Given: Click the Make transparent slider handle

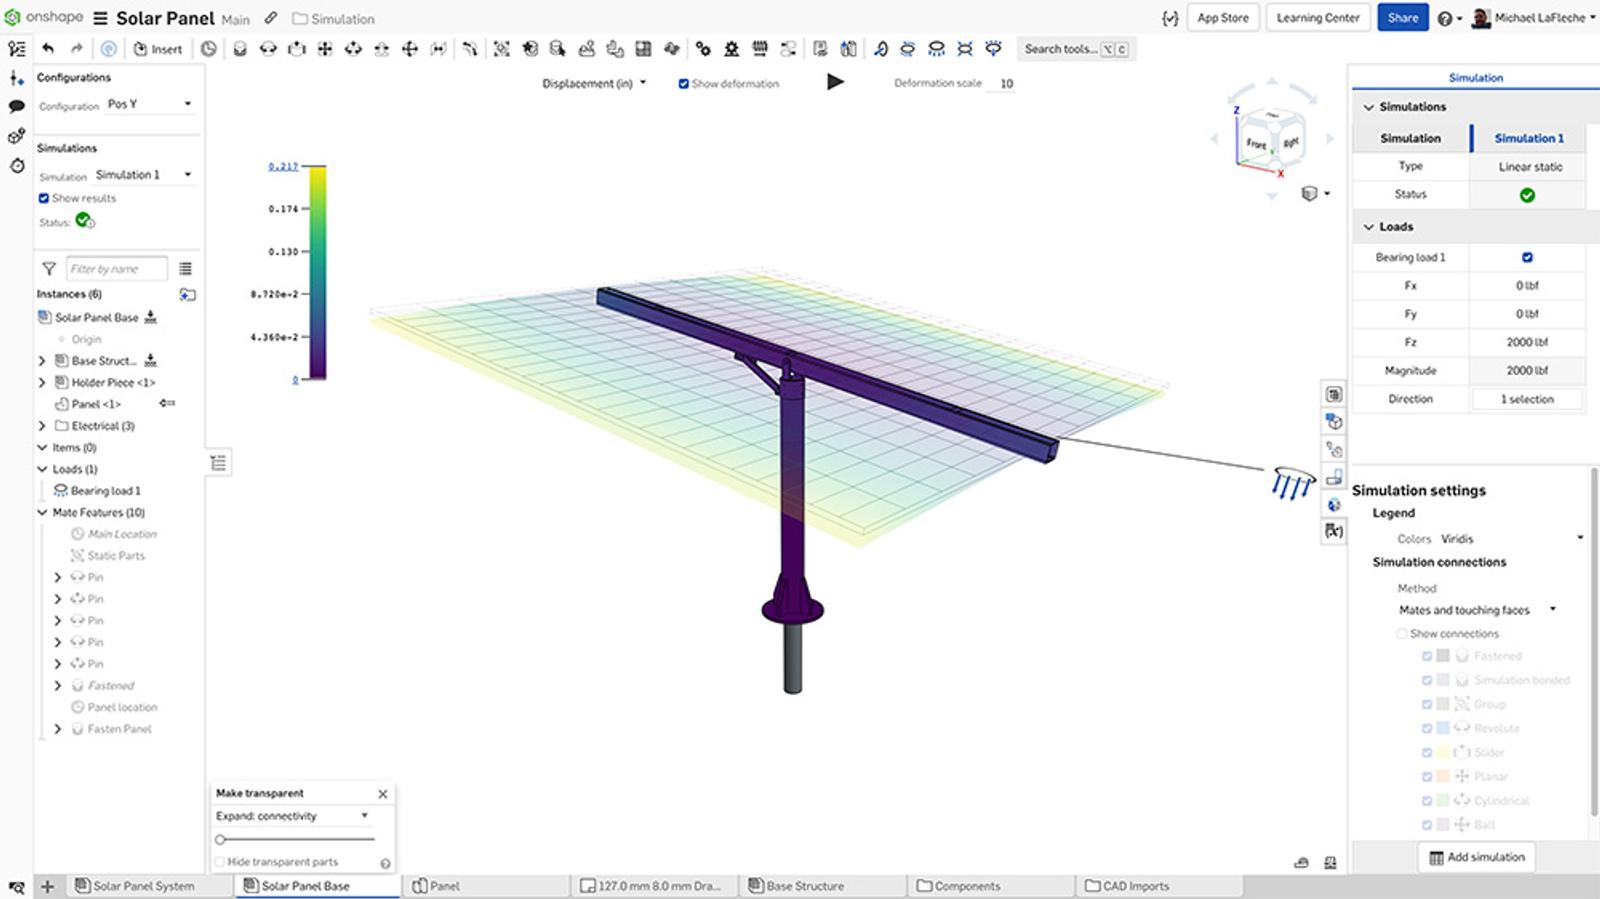Looking at the screenshot, I should 220,839.
